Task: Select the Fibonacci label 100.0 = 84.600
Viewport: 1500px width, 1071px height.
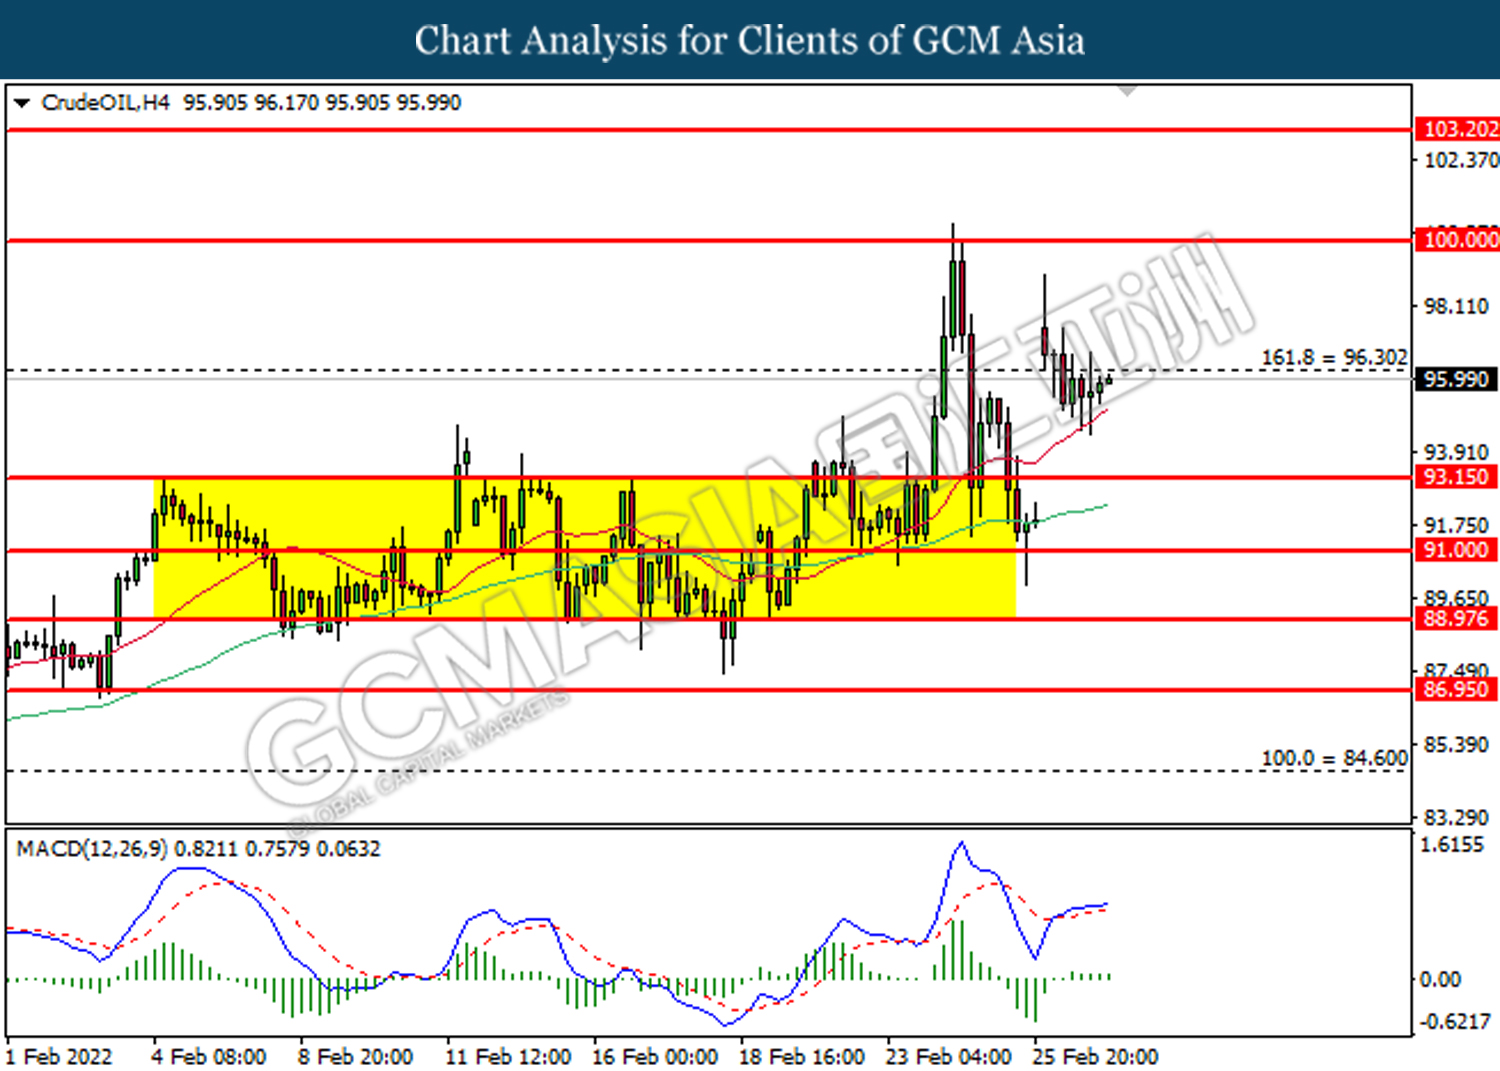Action: pyautogui.click(x=1334, y=759)
